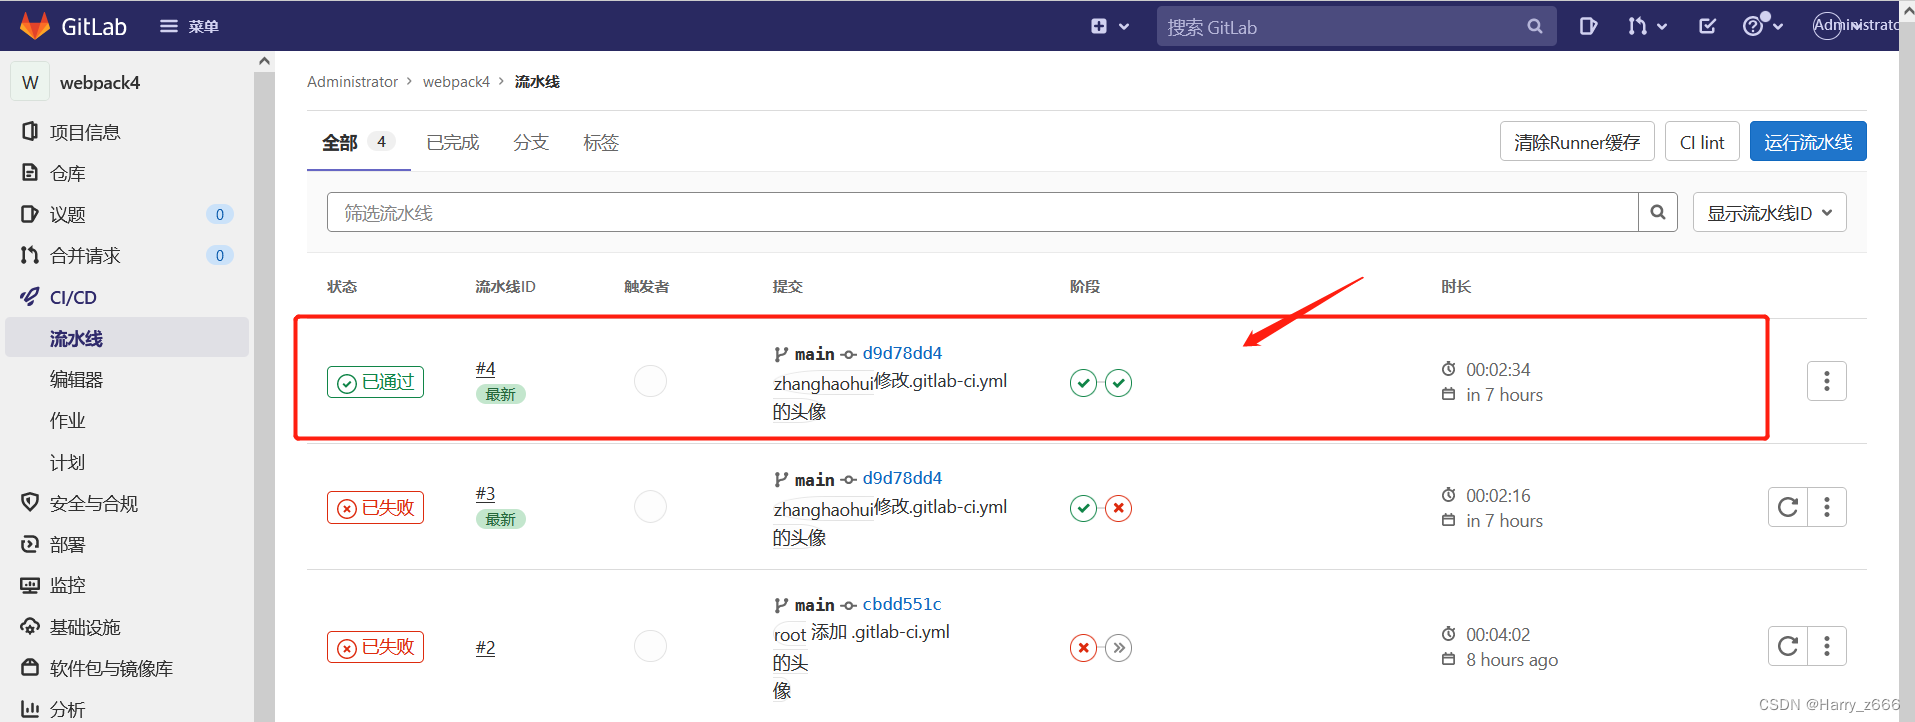1915x722 pixels.
Task: Click webpack4 breadcrumb link
Action: [456, 82]
